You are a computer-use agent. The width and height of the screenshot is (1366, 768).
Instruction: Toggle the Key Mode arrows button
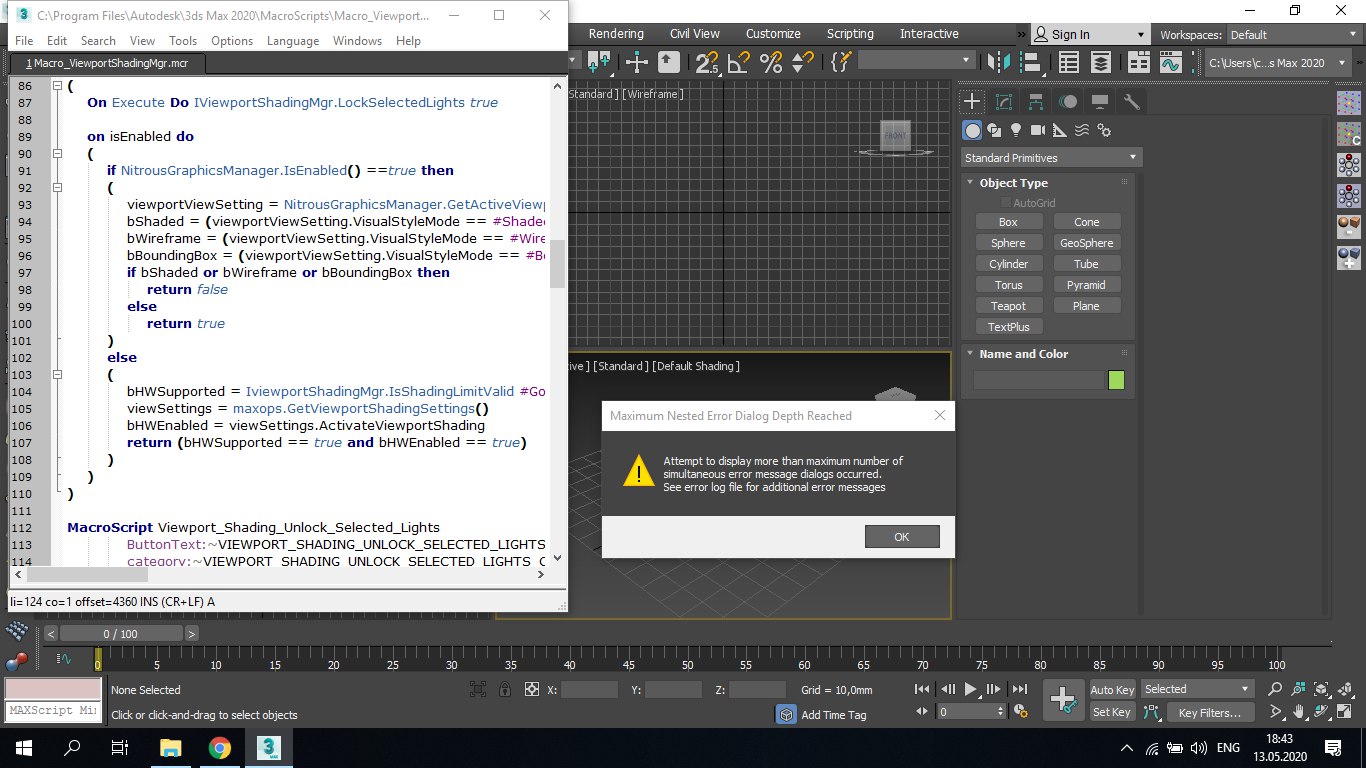(x=922, y=711)
